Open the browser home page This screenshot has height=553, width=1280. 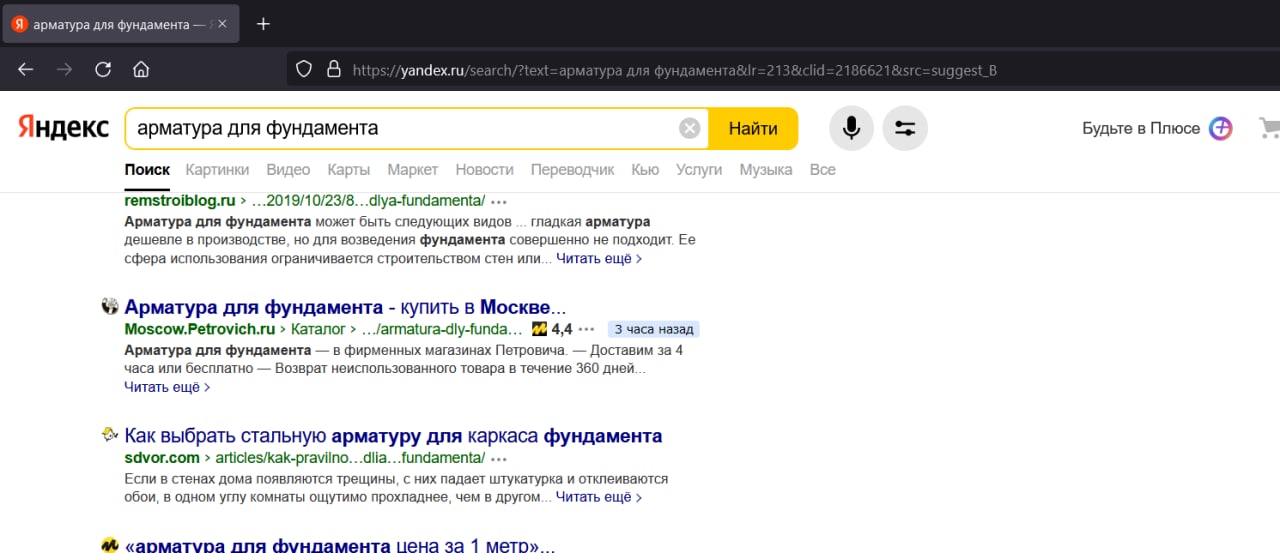pyautogui.click(x=141, y=70)
